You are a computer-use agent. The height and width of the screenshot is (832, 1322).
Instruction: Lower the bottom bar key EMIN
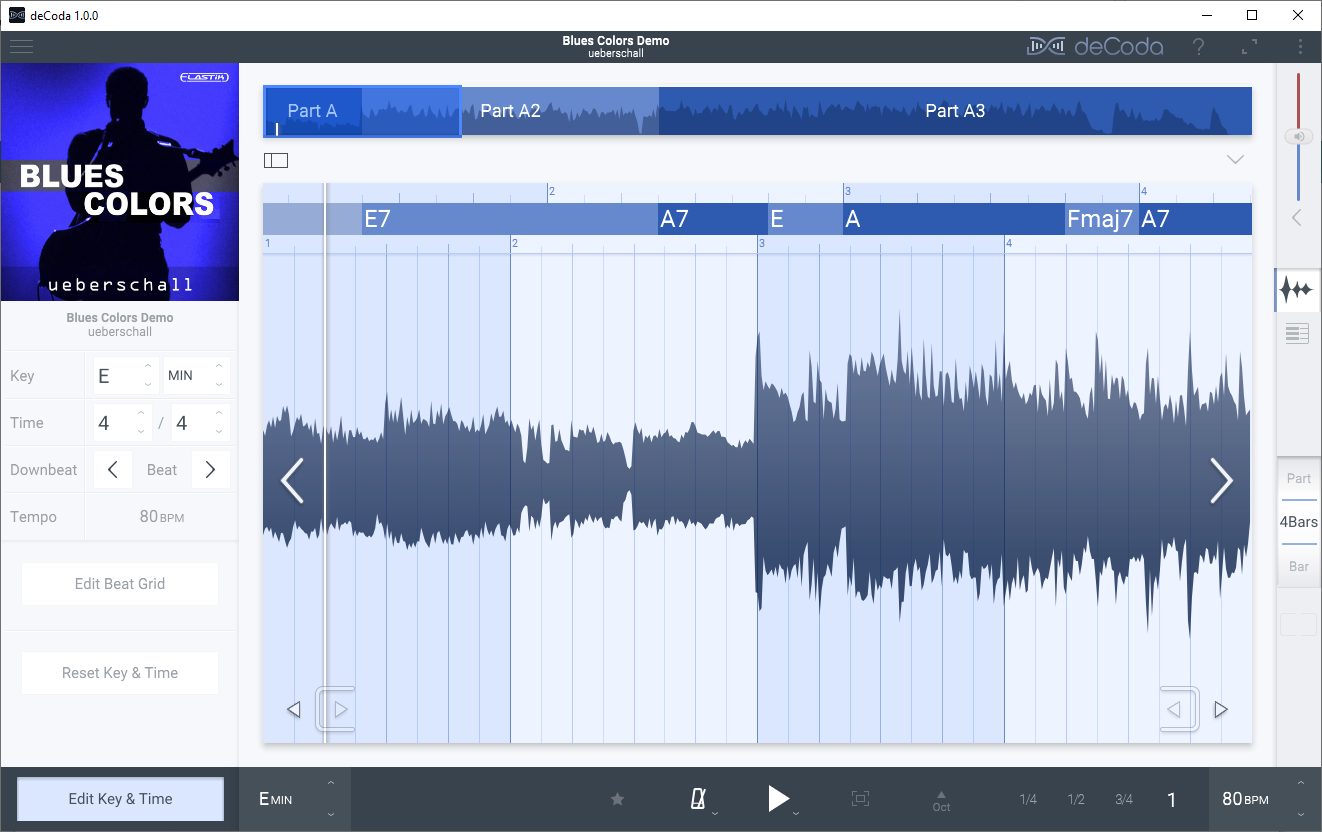click(331, 815)
